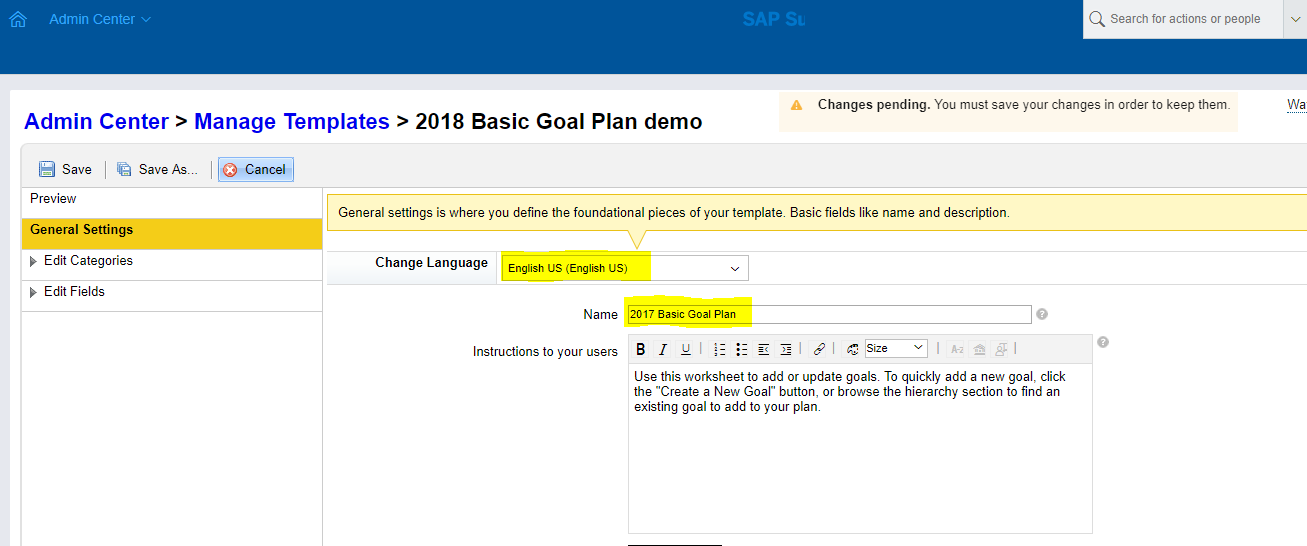1307x546 pixels.
Task: Click the red Cancel X icon
Action: 230,170
